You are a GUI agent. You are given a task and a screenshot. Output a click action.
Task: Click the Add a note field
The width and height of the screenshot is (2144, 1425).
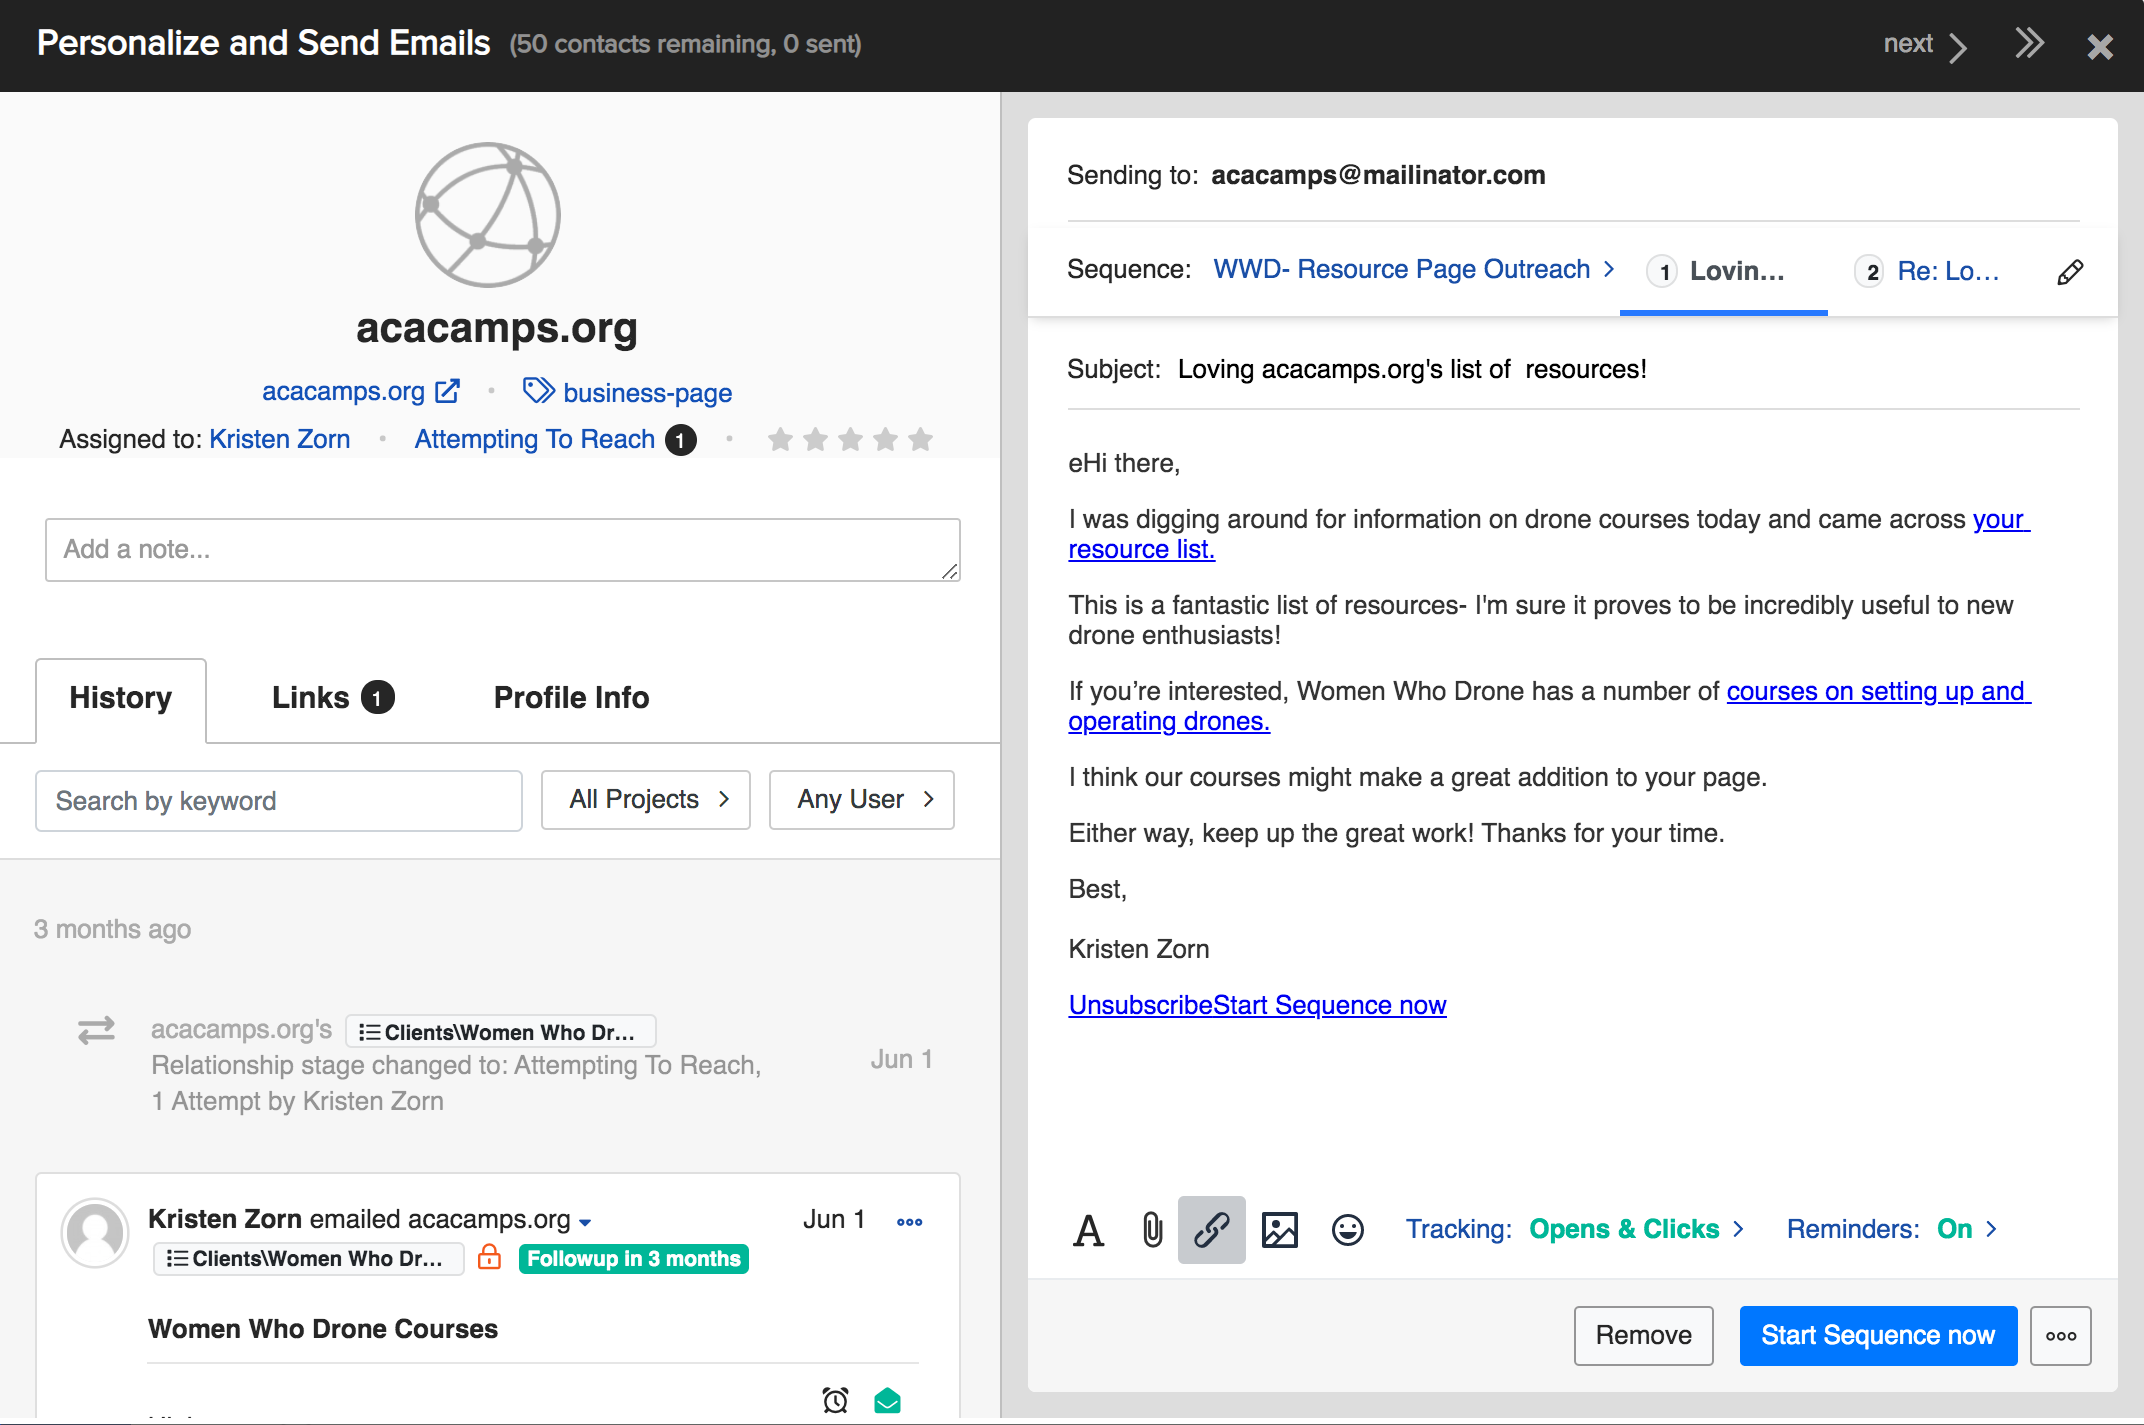[x=502, y=550]
